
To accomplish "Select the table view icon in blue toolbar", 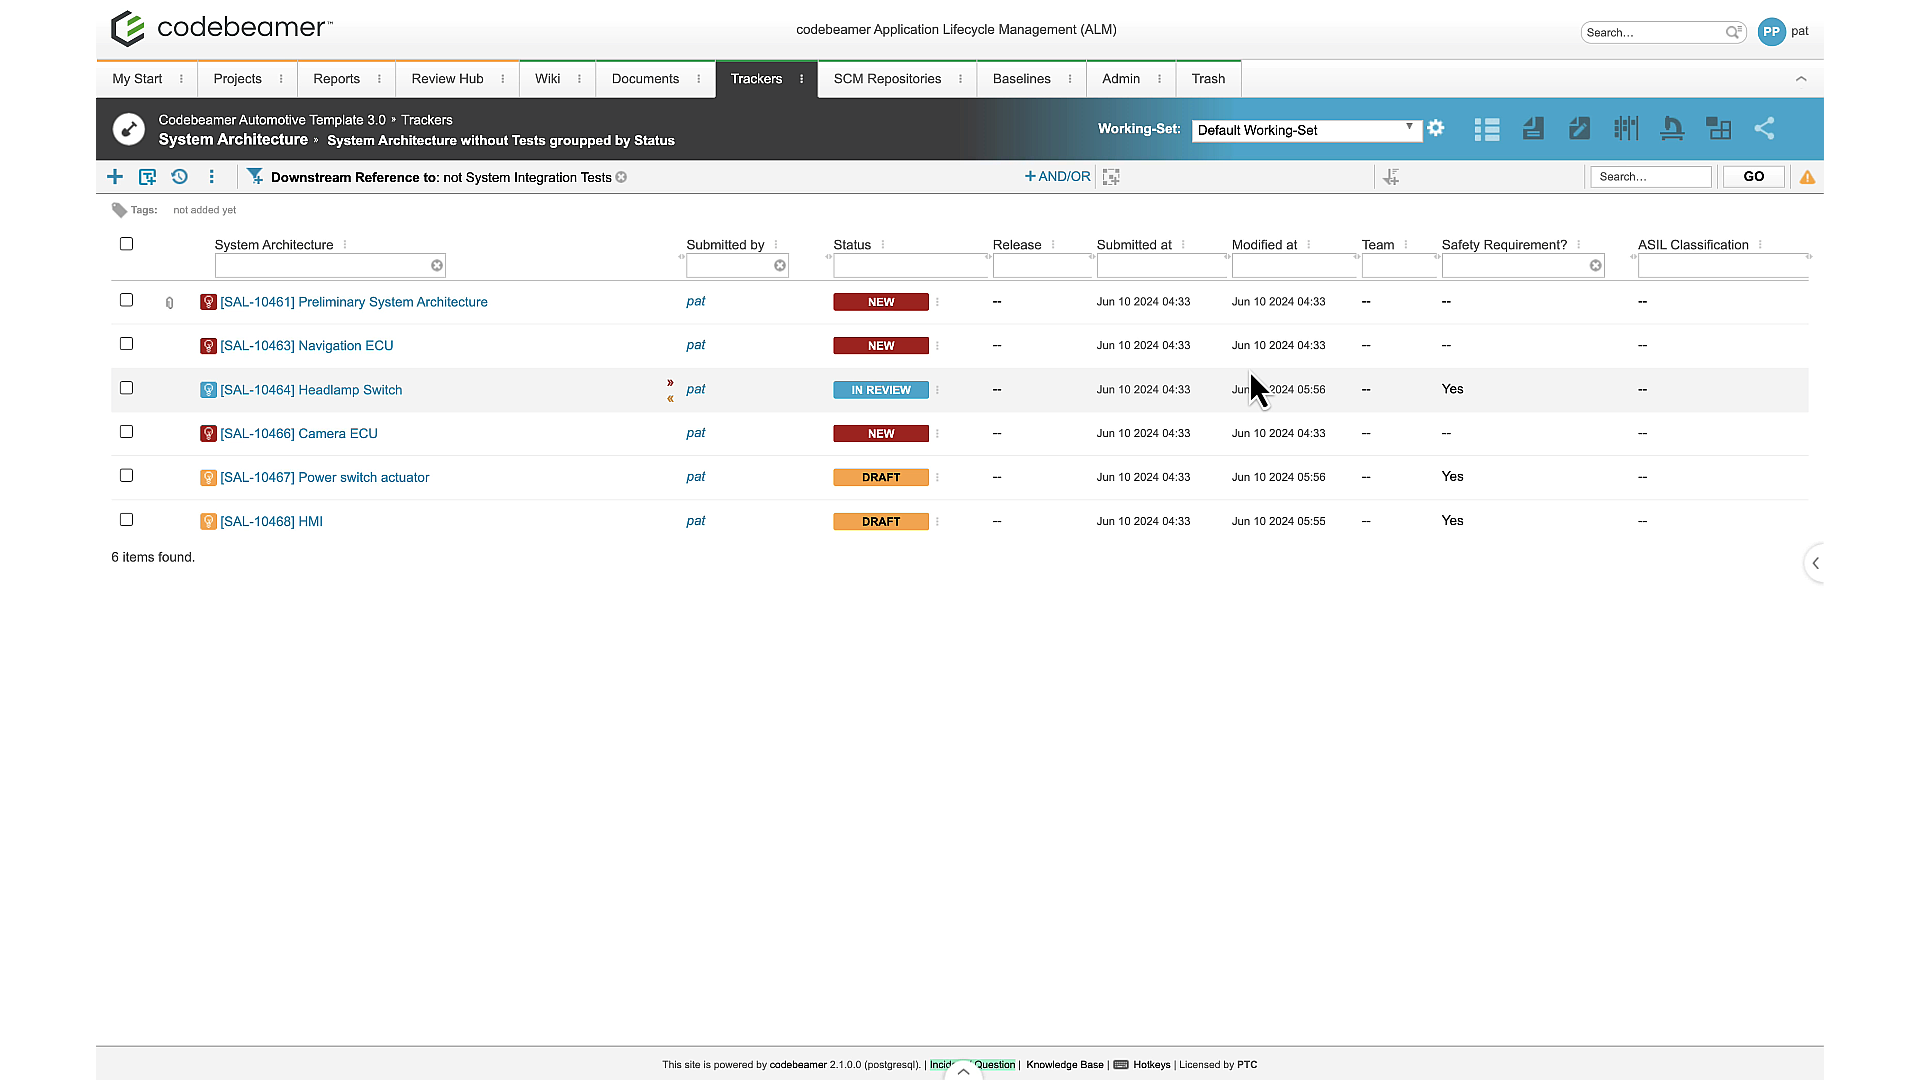I will [x=1487, y=129].
